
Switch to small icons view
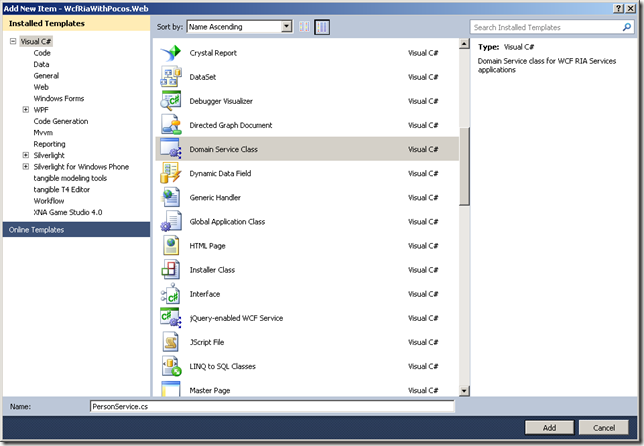click(x=304, y=27)
